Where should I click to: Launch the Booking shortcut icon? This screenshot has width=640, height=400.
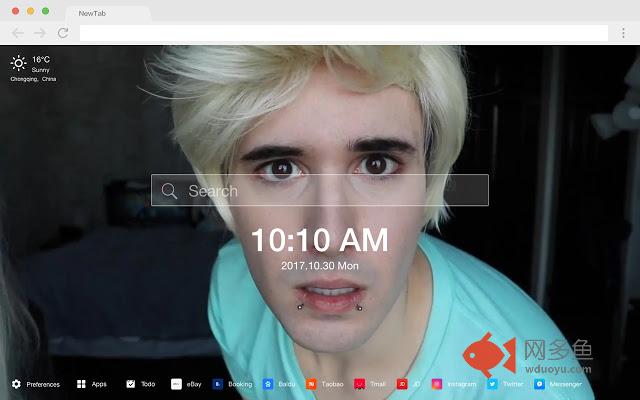(x=218, y=384)
